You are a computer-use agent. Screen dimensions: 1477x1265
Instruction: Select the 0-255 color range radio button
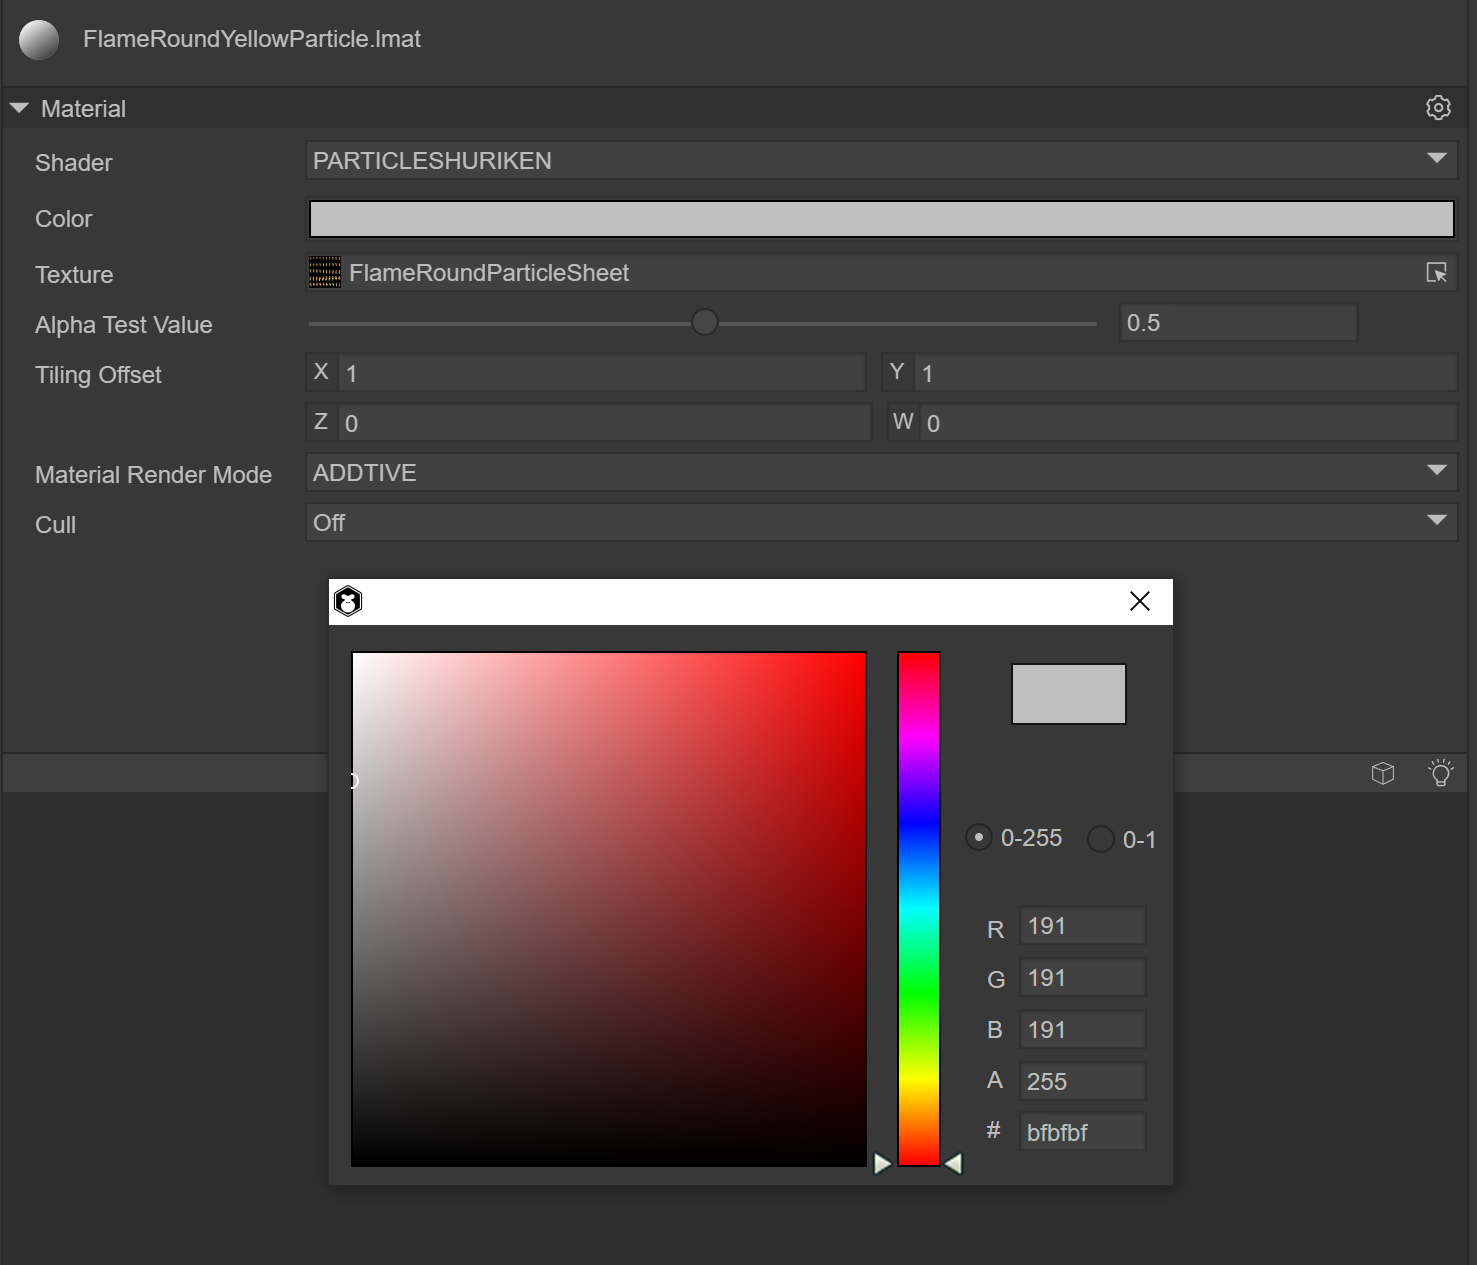pyautogui.click(x=979, y=838)
